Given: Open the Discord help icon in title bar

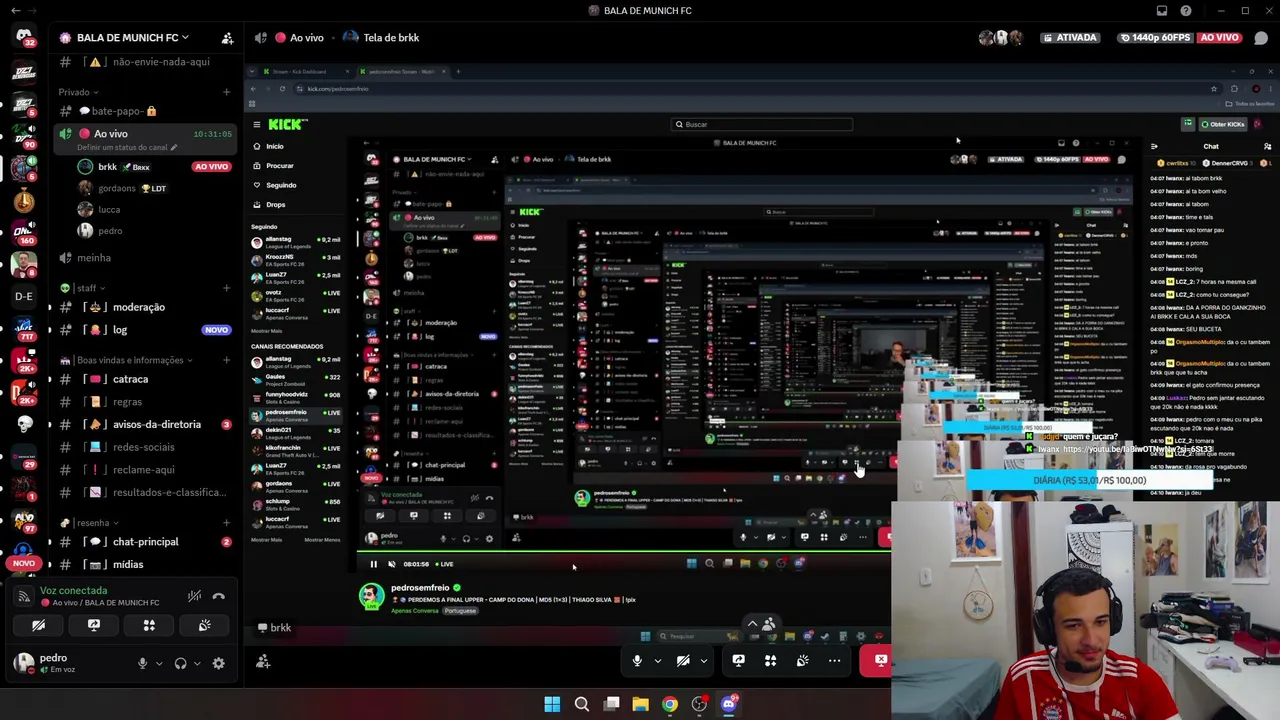Looking at the screenshot, I should [x=1186, y=11].
